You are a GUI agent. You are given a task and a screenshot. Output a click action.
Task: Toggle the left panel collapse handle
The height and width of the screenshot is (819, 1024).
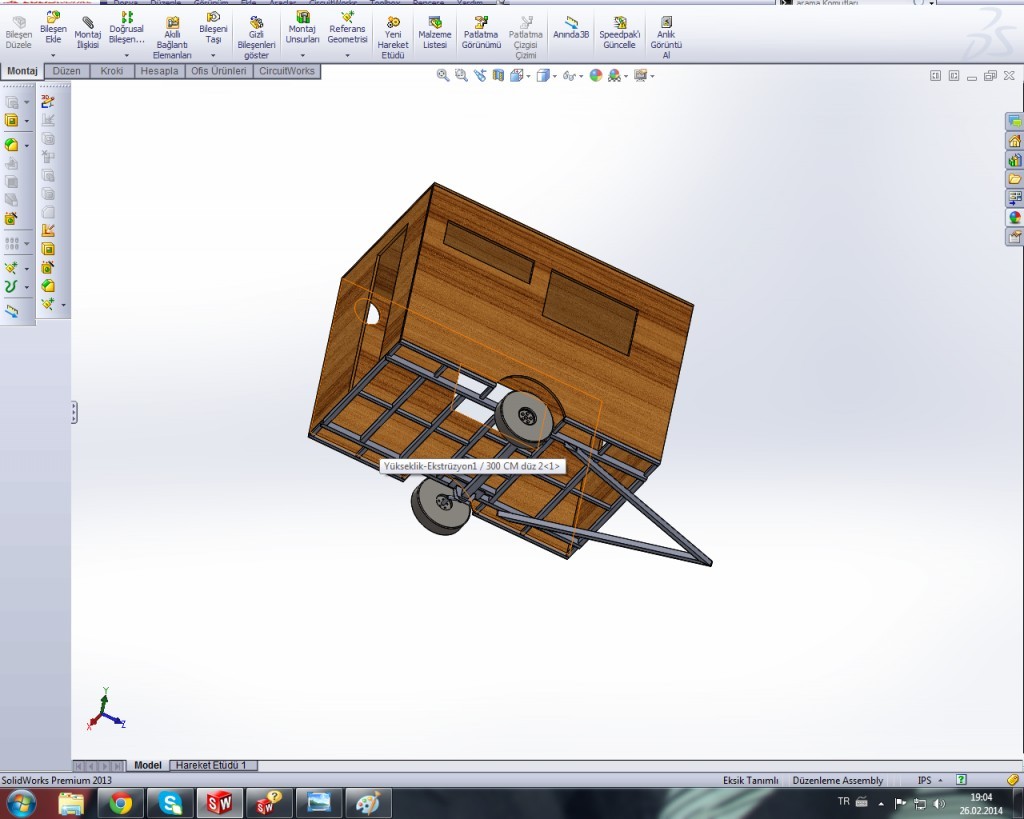point(74,412)
